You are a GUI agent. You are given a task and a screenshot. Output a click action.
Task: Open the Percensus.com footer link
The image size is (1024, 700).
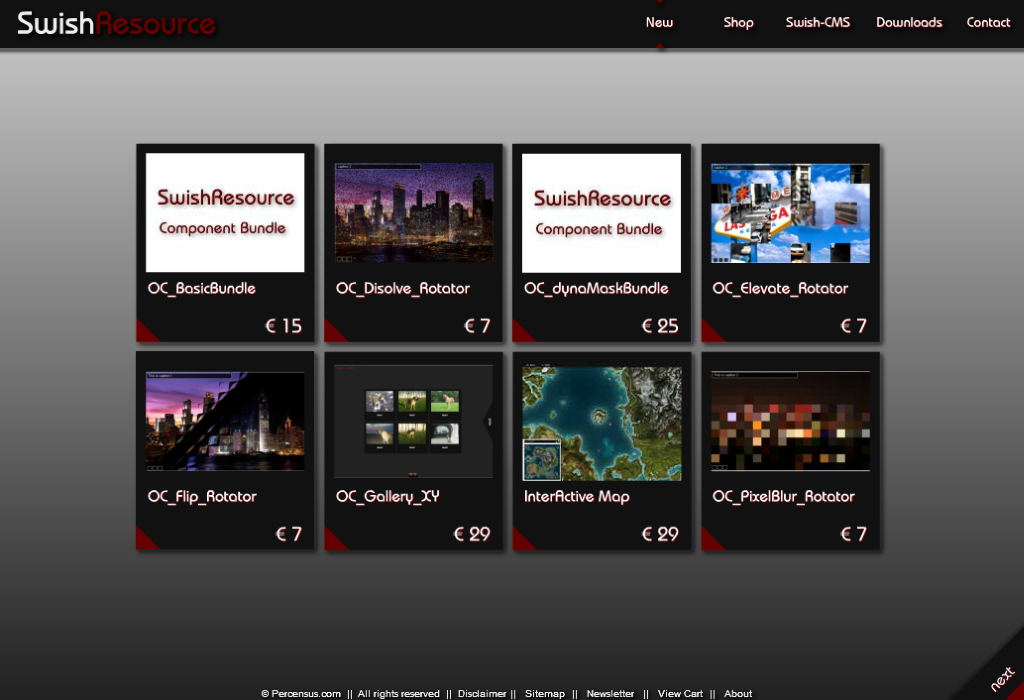300,693
